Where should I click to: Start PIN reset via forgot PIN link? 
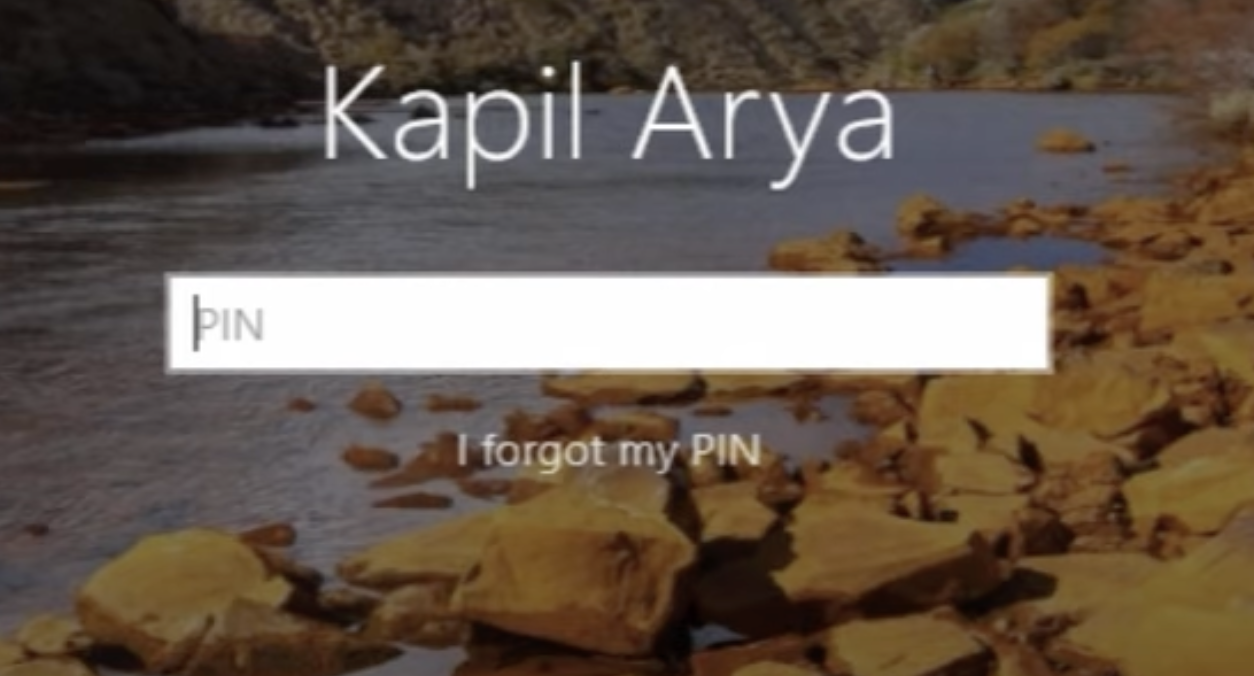(608, 451)
